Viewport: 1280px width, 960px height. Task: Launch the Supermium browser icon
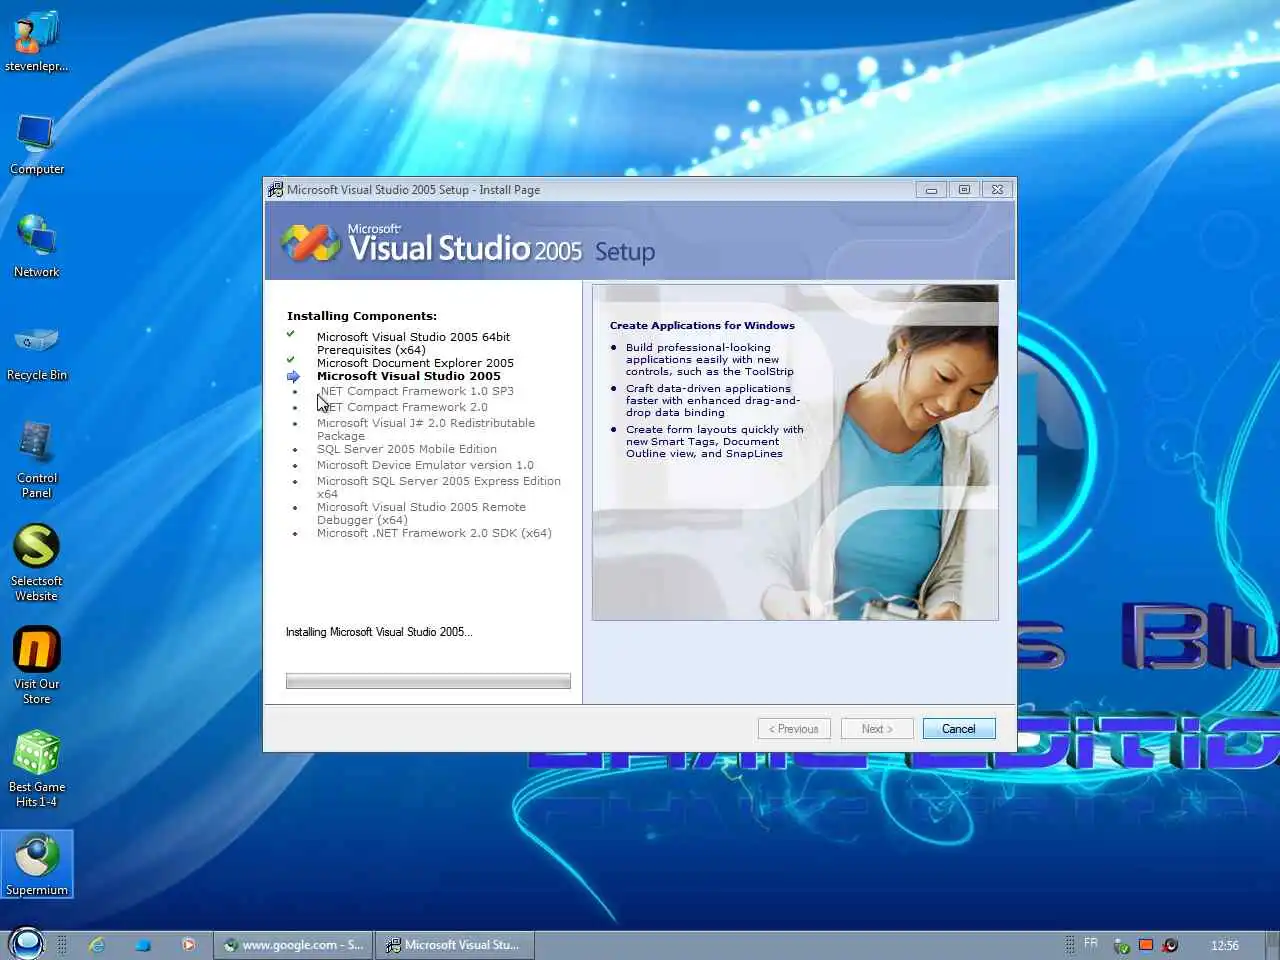(x=36, y=864)
